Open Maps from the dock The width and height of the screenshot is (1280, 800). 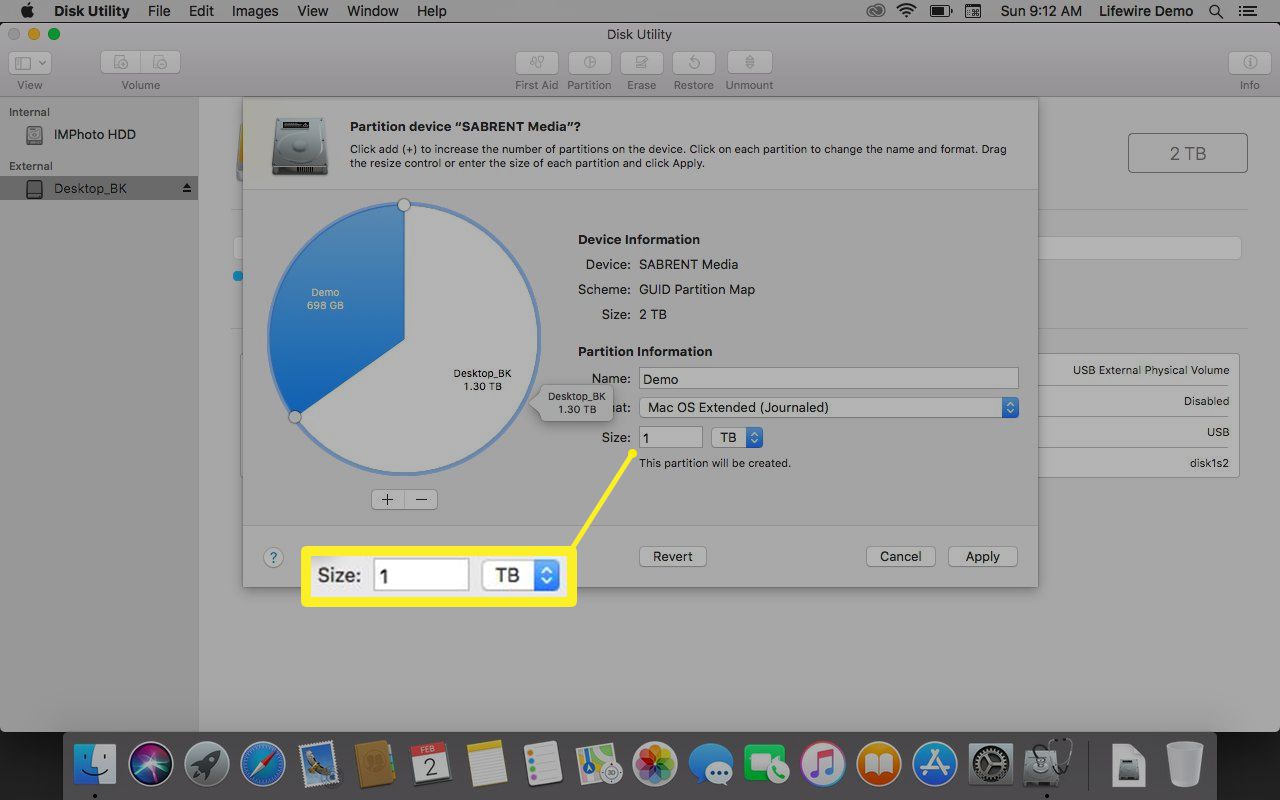click(599, 765)
